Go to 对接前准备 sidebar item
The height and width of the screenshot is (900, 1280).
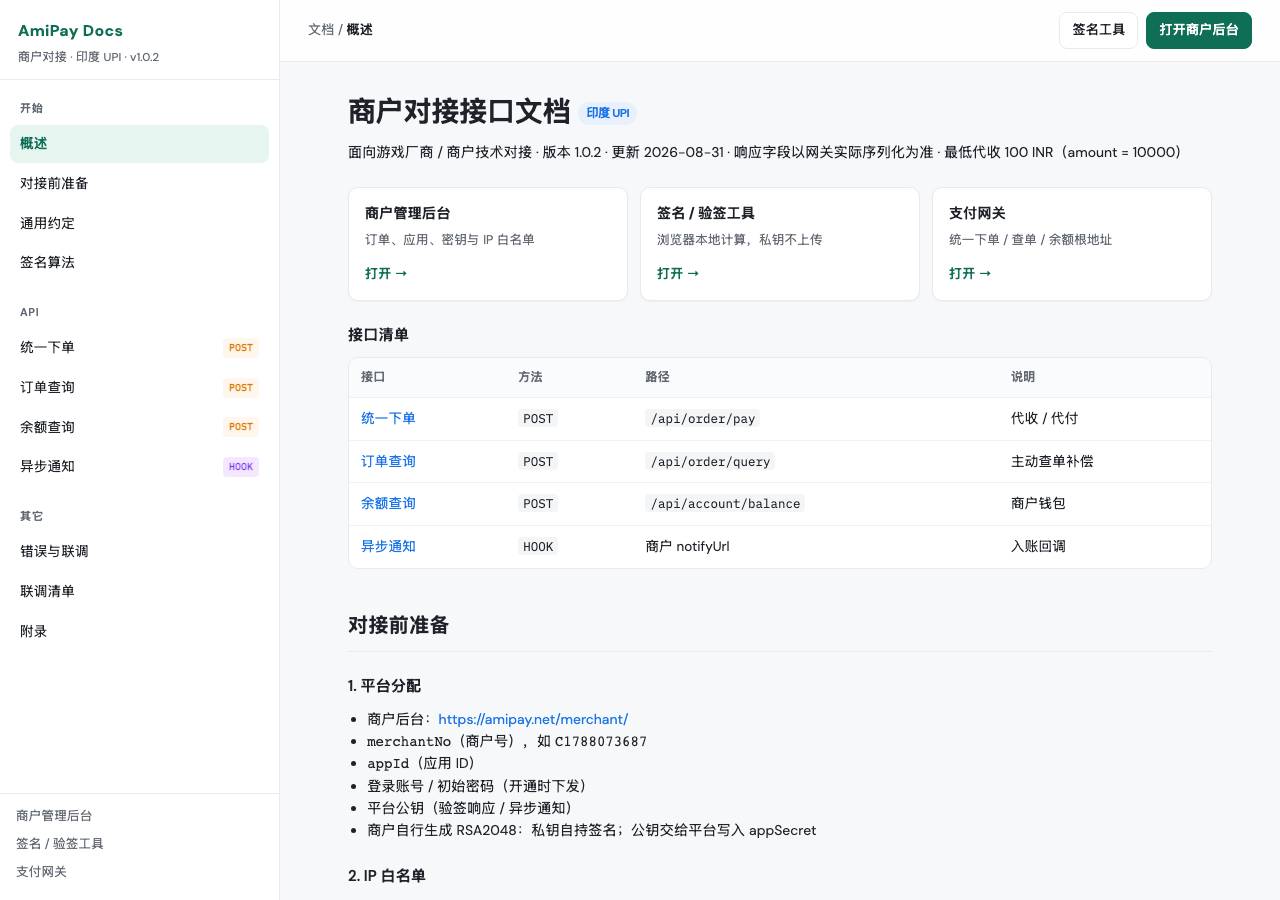[139, 183]
